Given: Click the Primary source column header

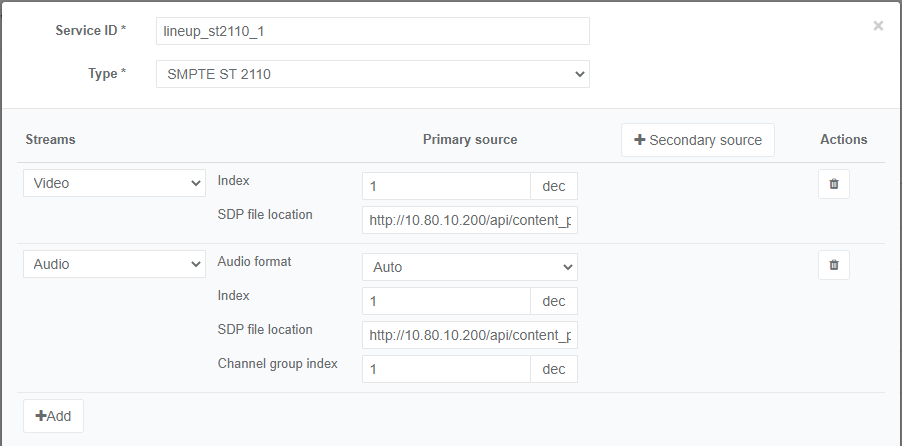Looking at the screenshot, I should 470,140.
